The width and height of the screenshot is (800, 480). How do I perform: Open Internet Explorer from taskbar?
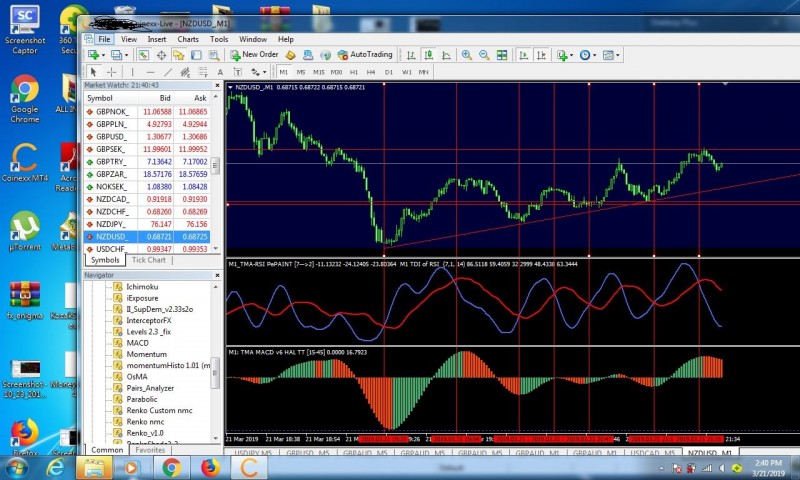pyautogui.click(x=55, y=467)
